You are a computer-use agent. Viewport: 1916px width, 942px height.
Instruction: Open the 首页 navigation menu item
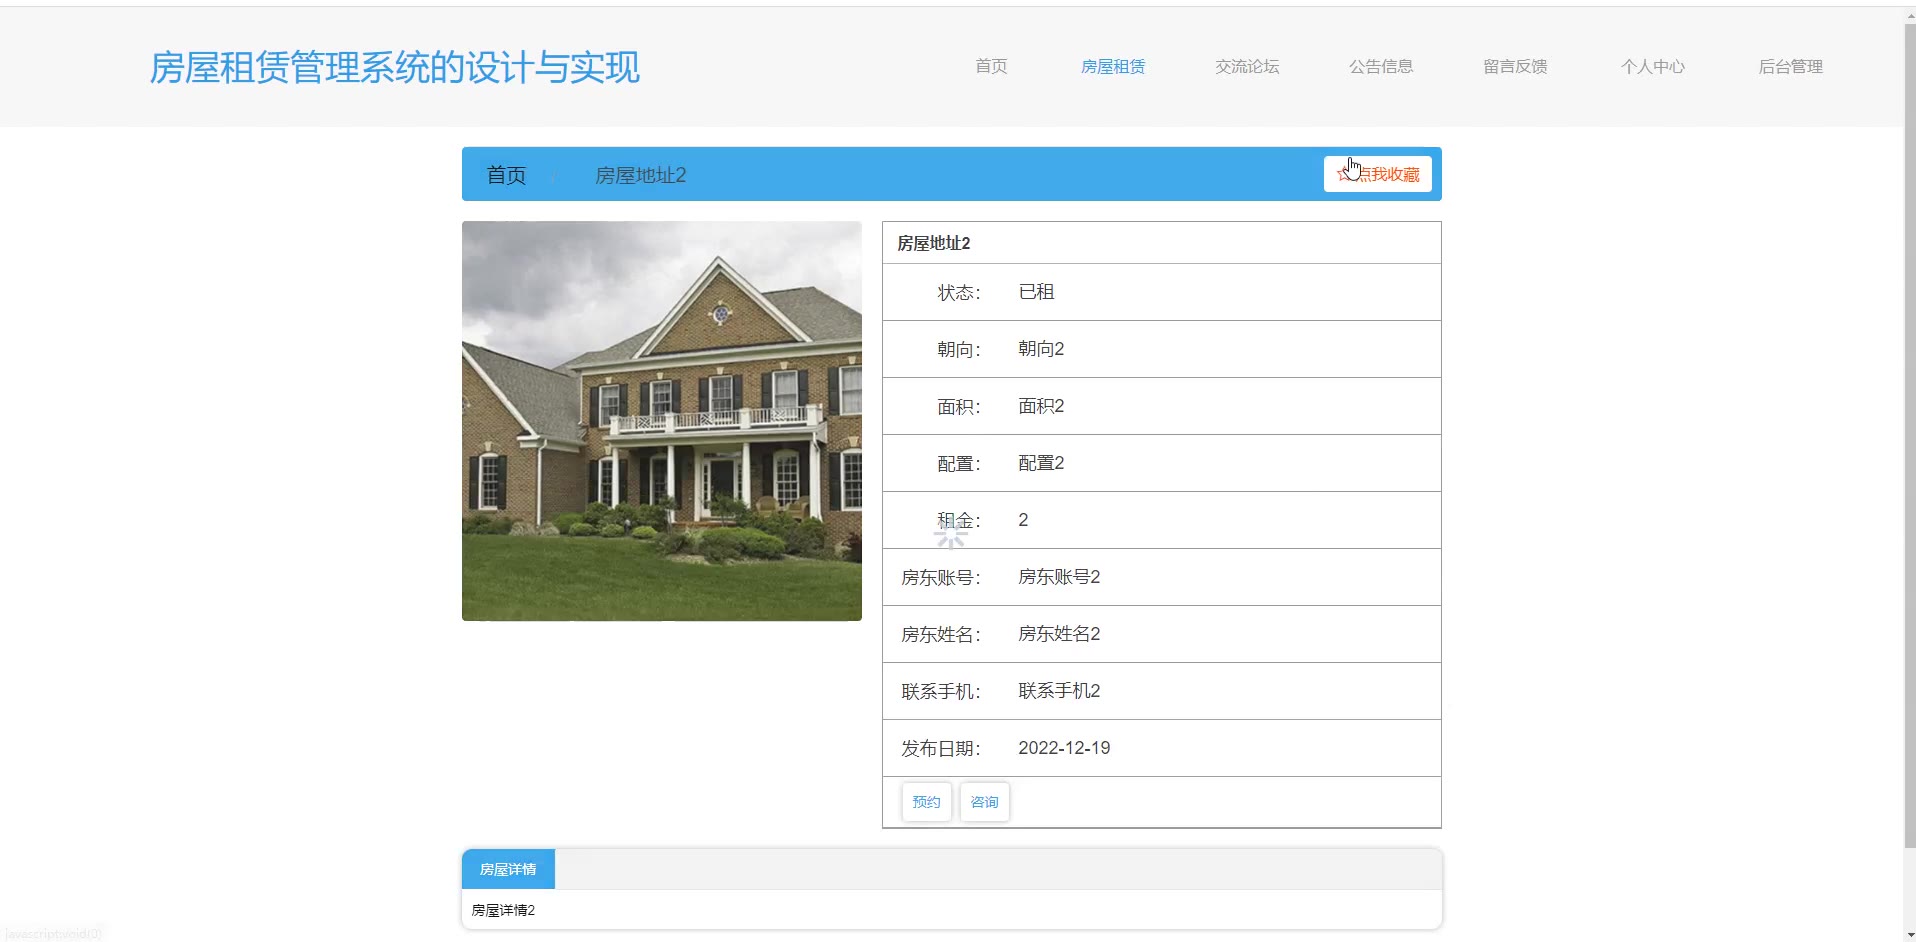point(991,66)
